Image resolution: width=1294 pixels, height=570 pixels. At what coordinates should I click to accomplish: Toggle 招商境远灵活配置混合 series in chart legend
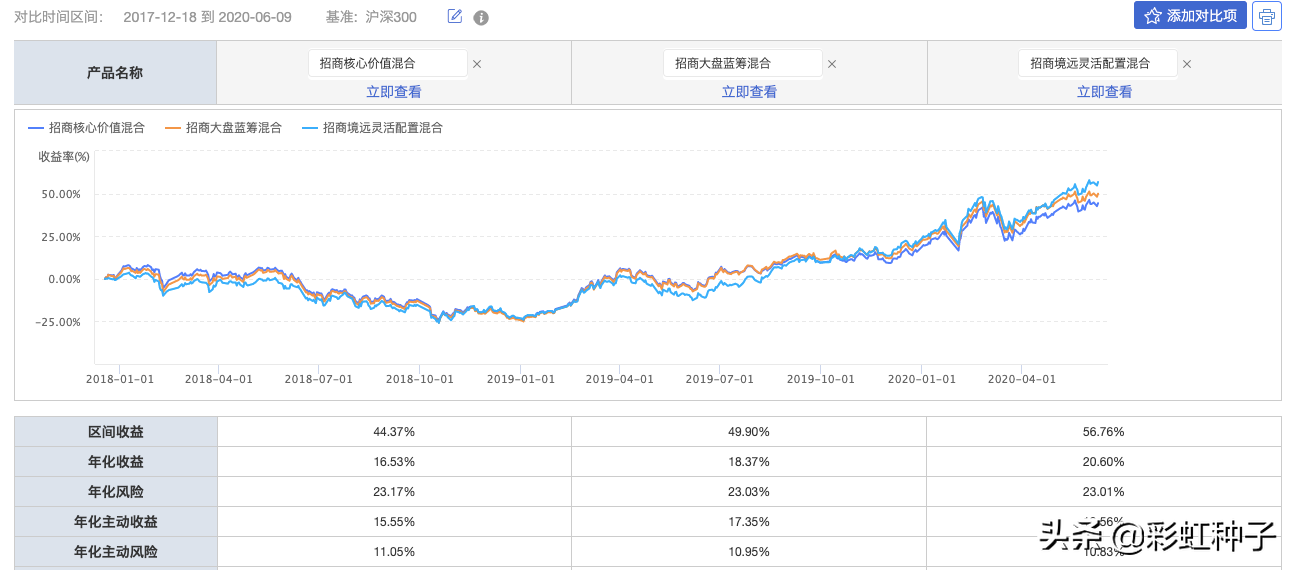[373, 128]
